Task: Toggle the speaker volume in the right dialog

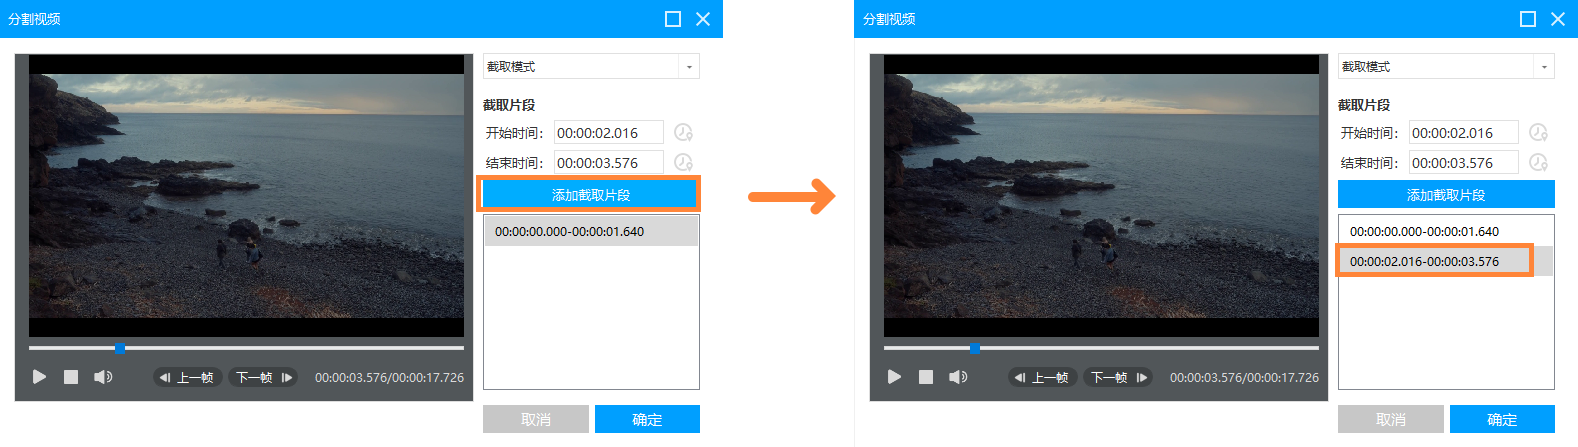Action: point(957,377)
